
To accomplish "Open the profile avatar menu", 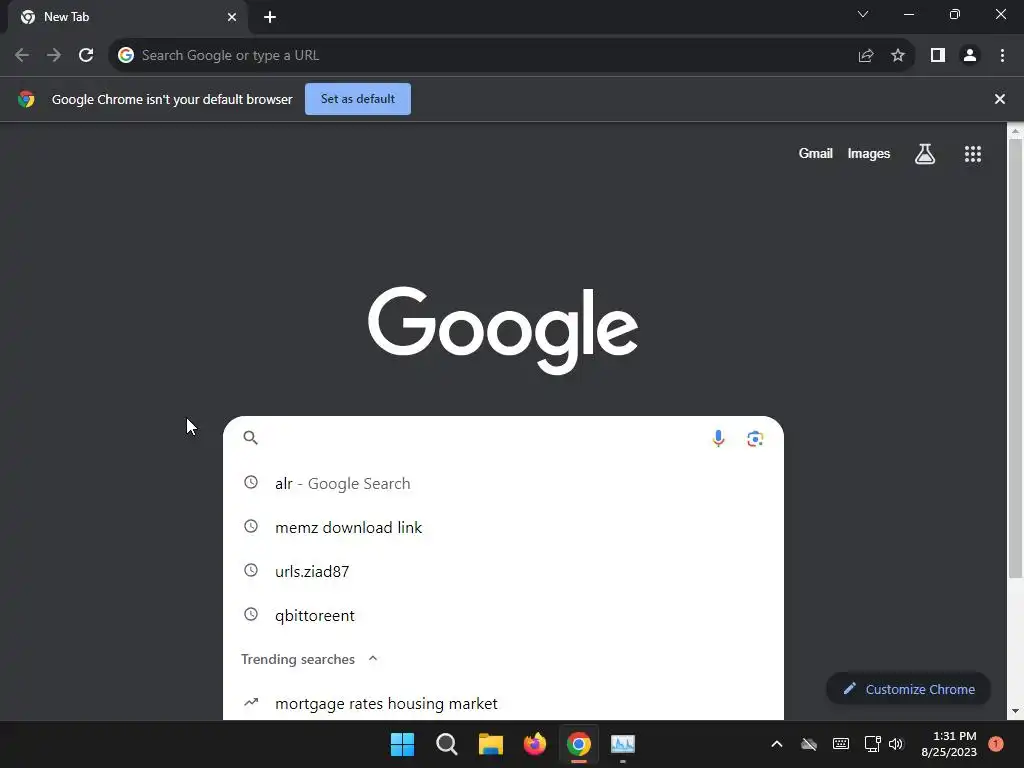I will (x=970, y=56).
